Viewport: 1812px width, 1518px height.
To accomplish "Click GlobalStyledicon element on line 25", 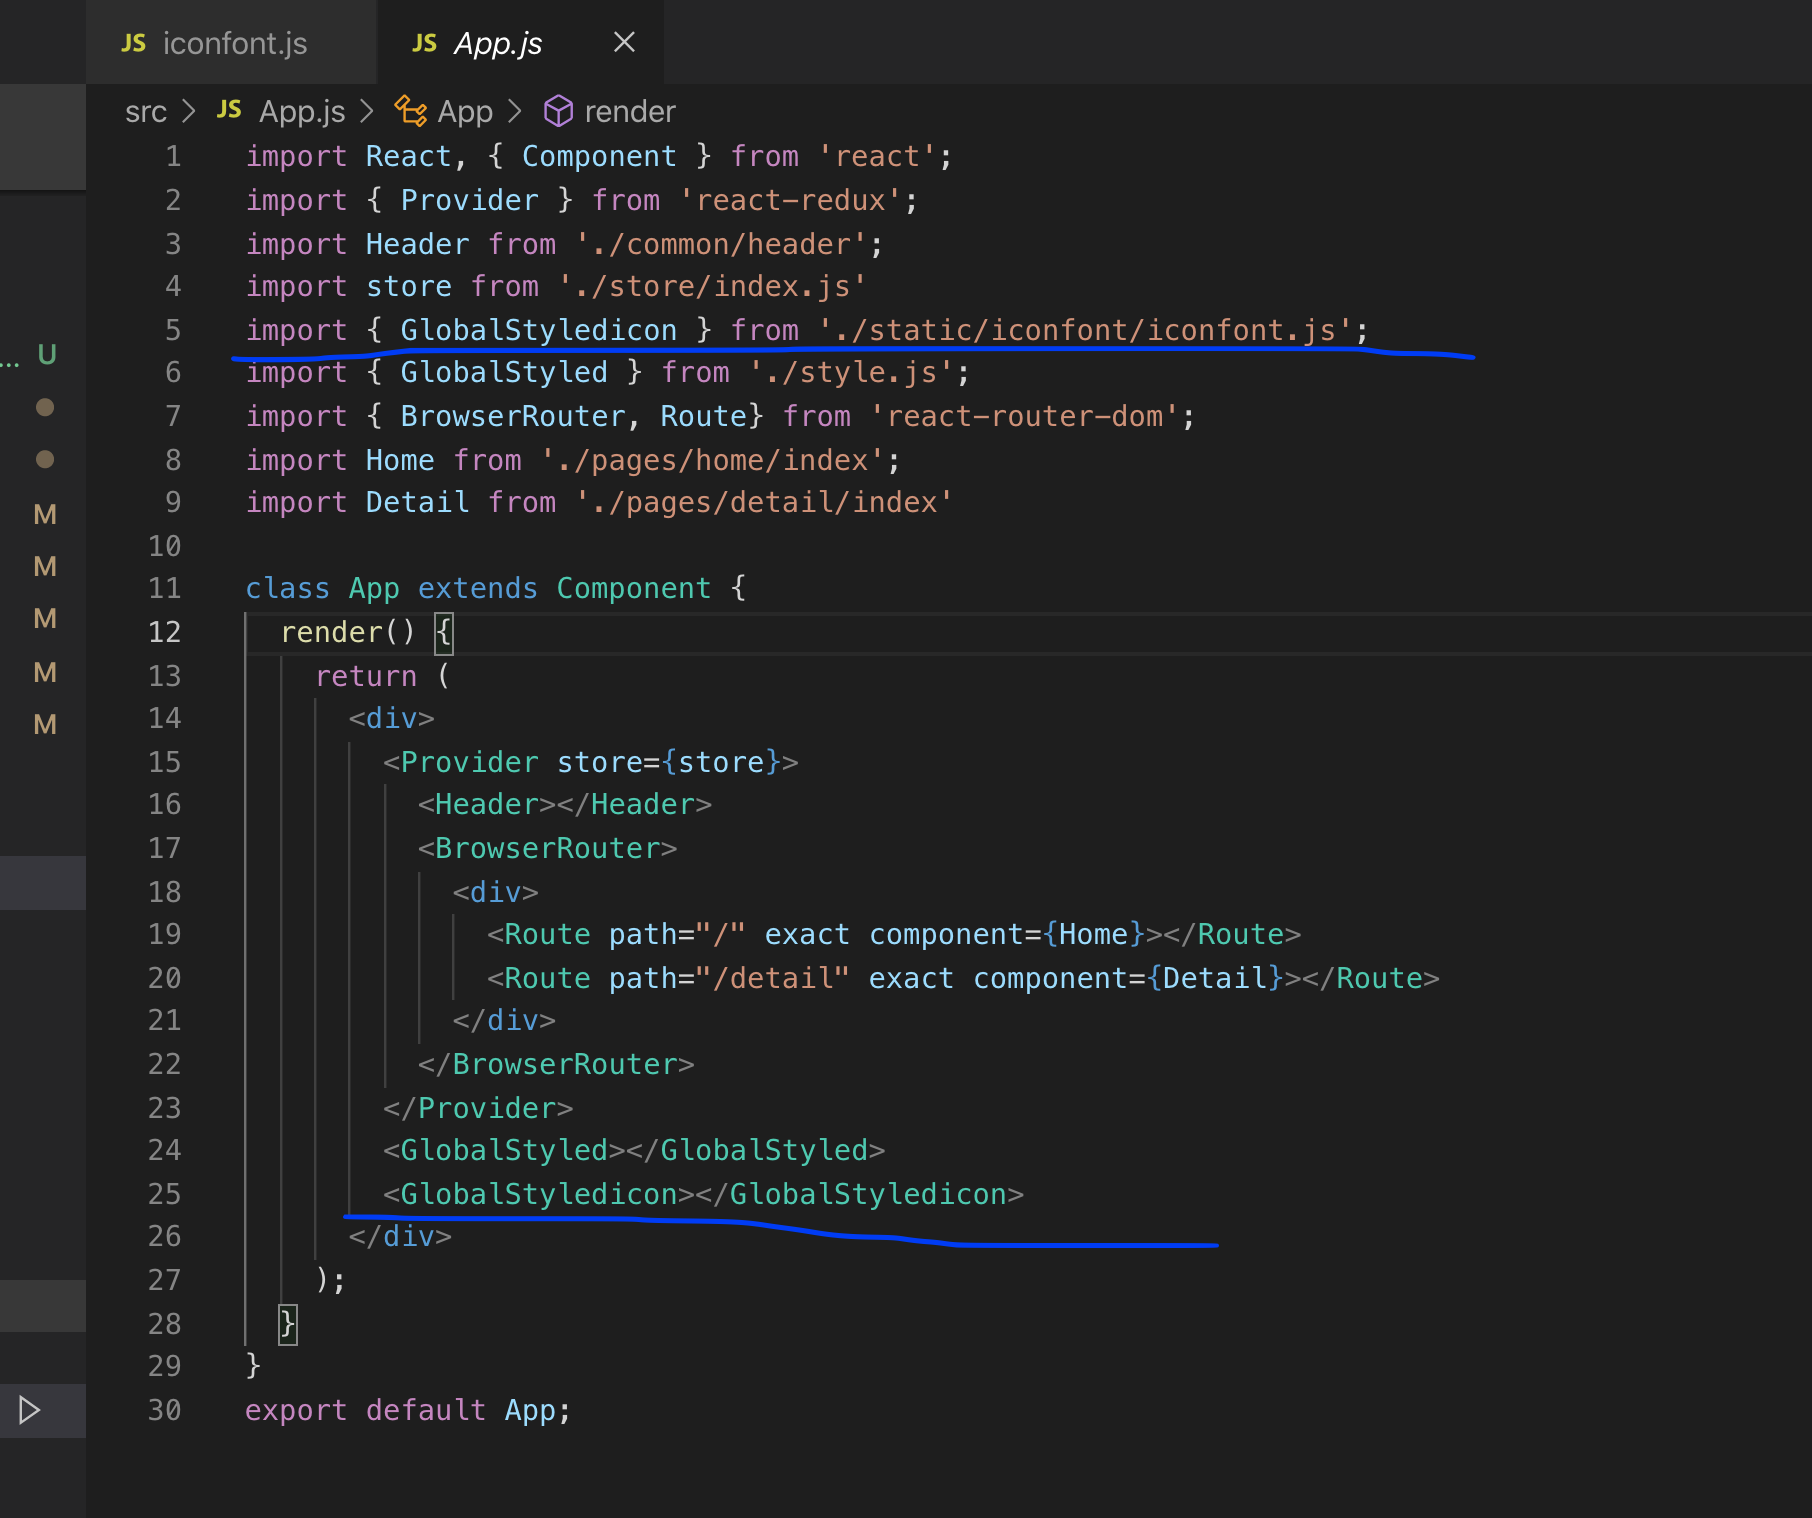I will pyautogui.click(x=704, y=1194).
